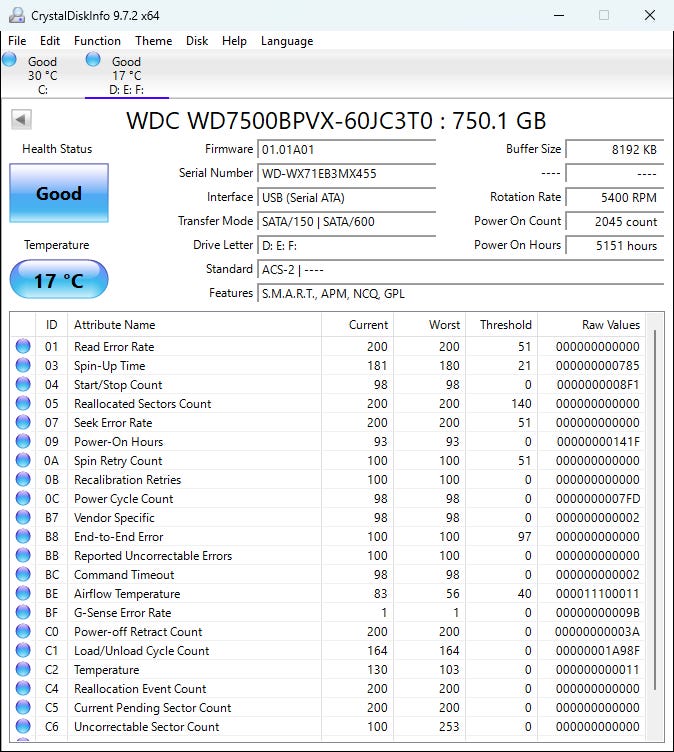674x752 pixels.
Task: Open the Theme menu
Action: [x=153, y=41]
